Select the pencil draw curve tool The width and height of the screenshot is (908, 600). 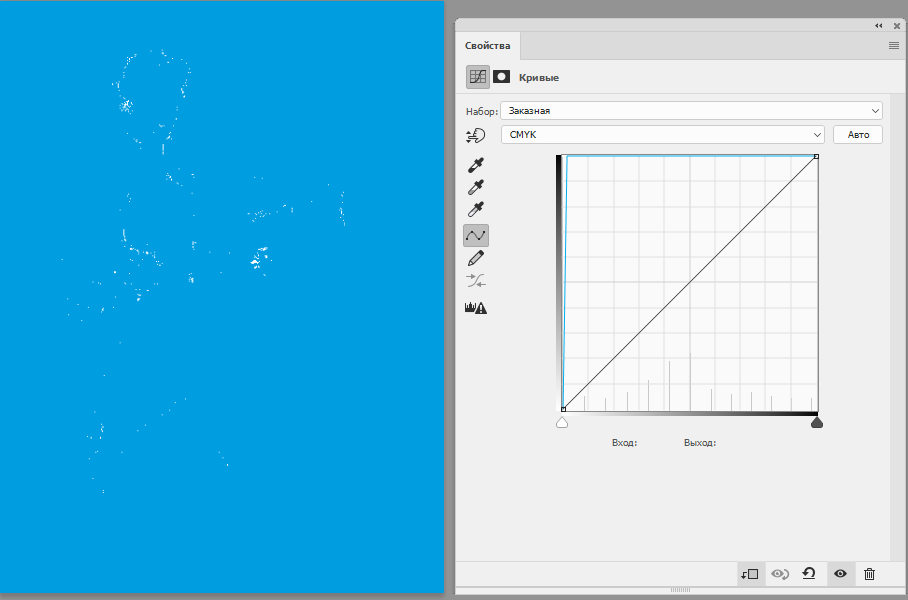pos(475,258)
